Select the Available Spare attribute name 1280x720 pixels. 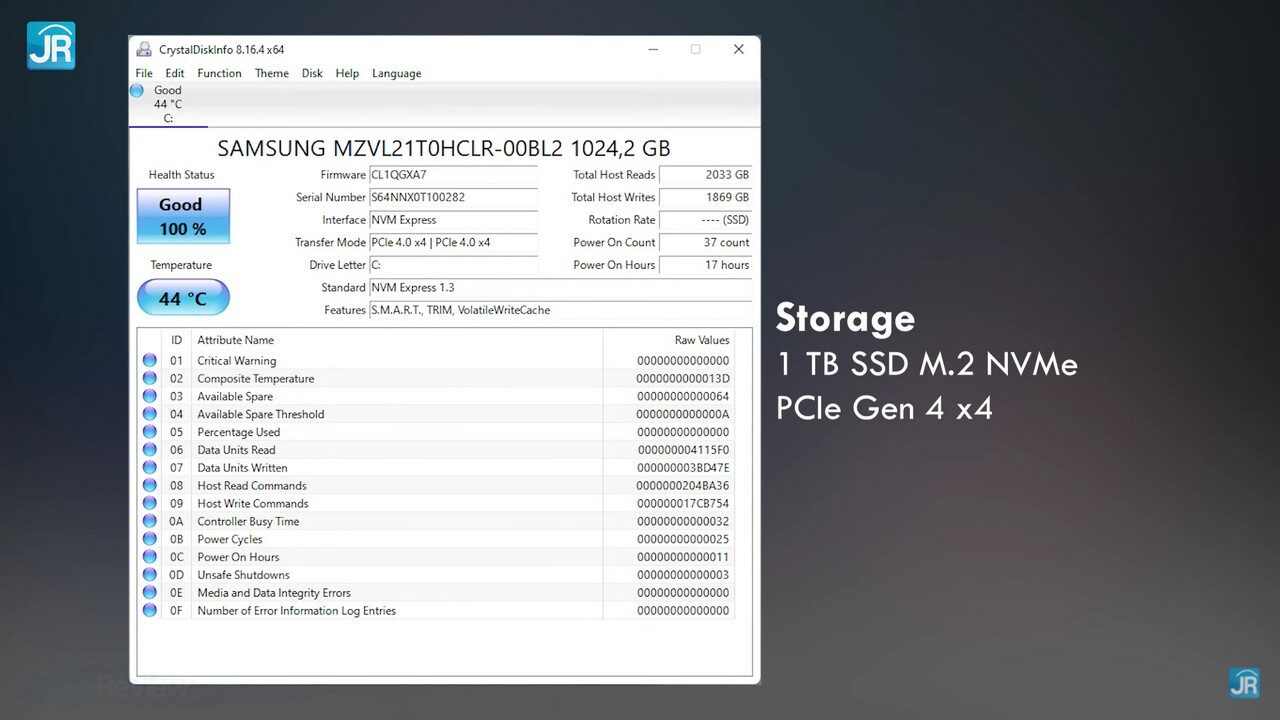(235, 396)
